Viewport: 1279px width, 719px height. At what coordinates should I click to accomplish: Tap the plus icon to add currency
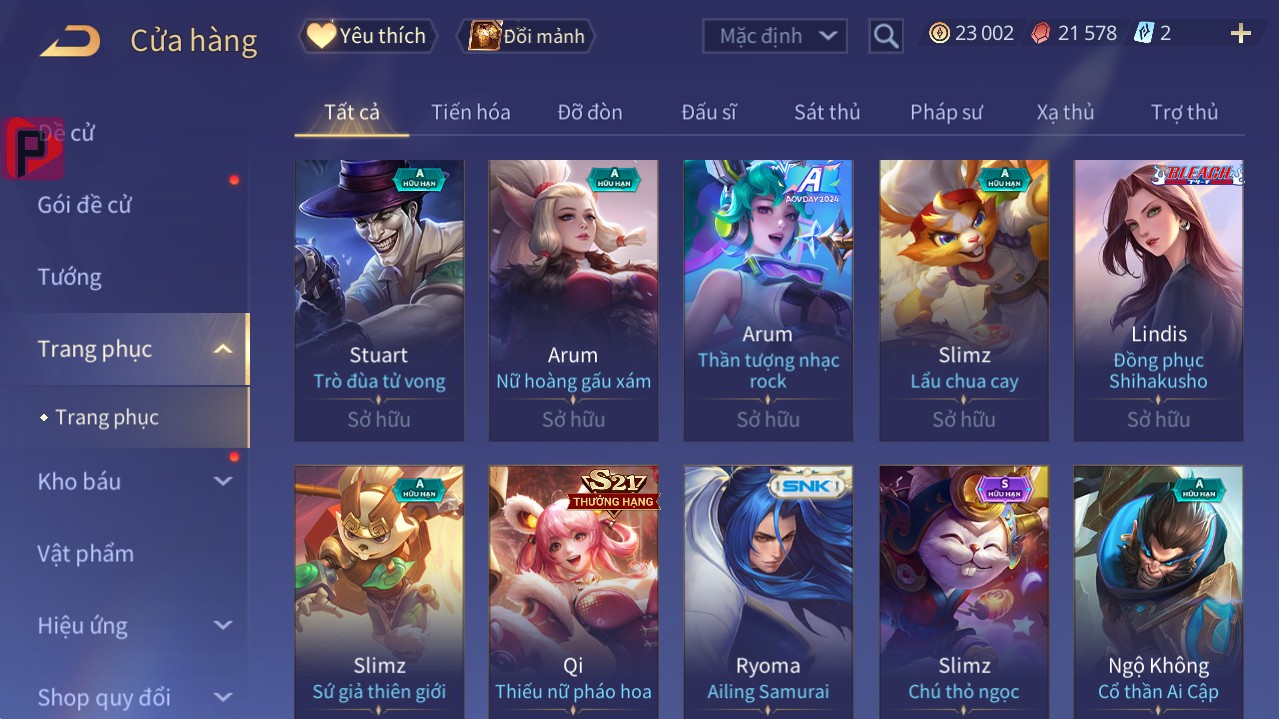coord(1241,34)
